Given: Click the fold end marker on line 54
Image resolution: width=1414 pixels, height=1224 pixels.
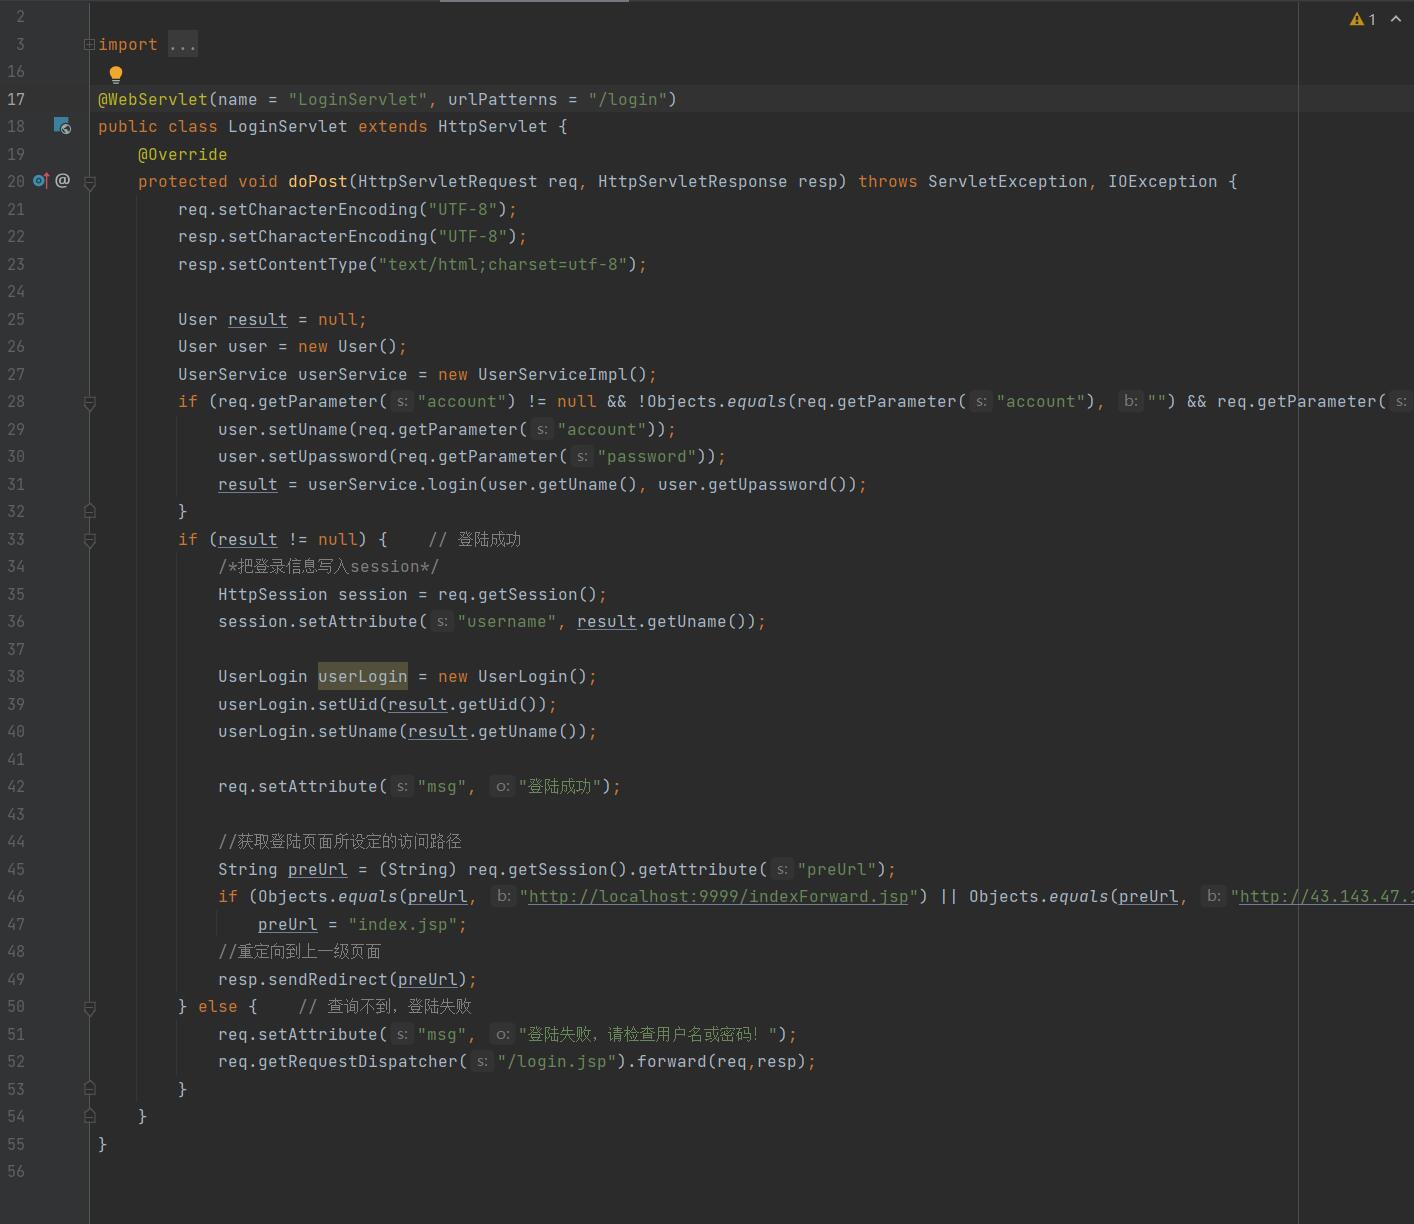Looking at the screenshot, I should [89, 1116].
